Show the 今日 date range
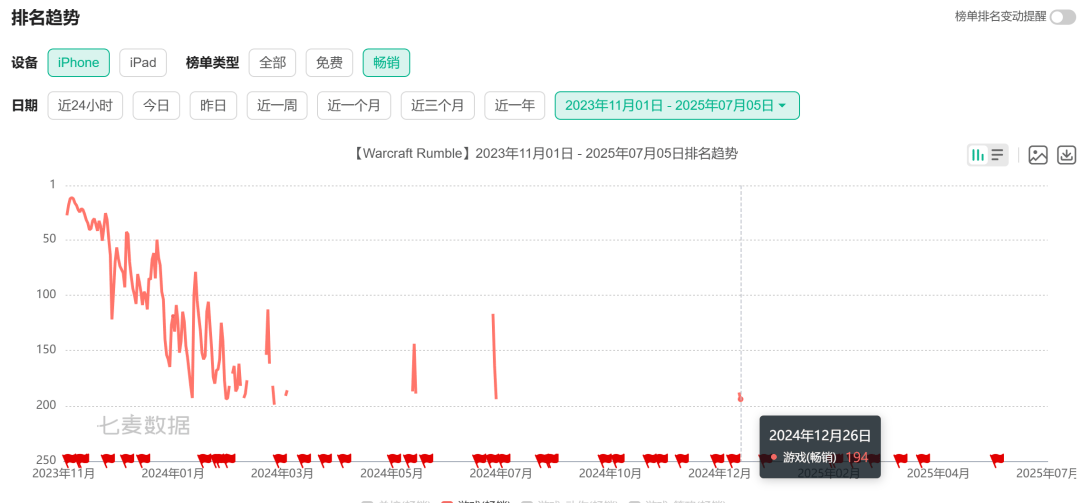 pyautogui.click(x=156, y=105)
